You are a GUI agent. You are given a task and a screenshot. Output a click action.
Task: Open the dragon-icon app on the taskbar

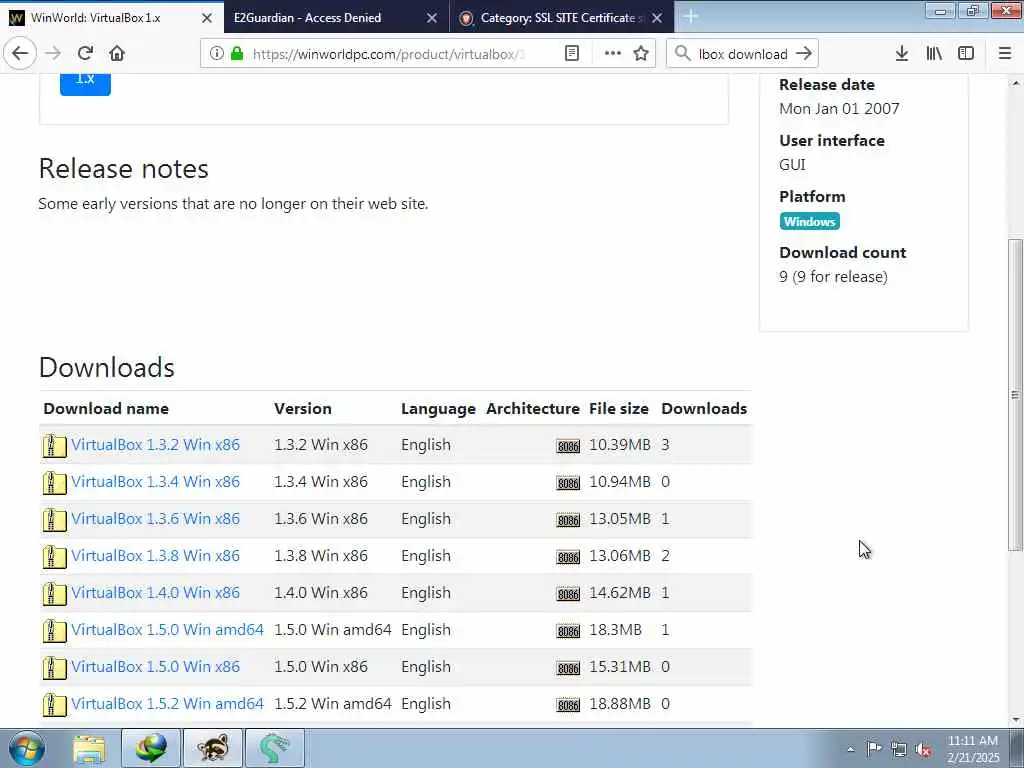pyautogui.click(x=274, y=748)
